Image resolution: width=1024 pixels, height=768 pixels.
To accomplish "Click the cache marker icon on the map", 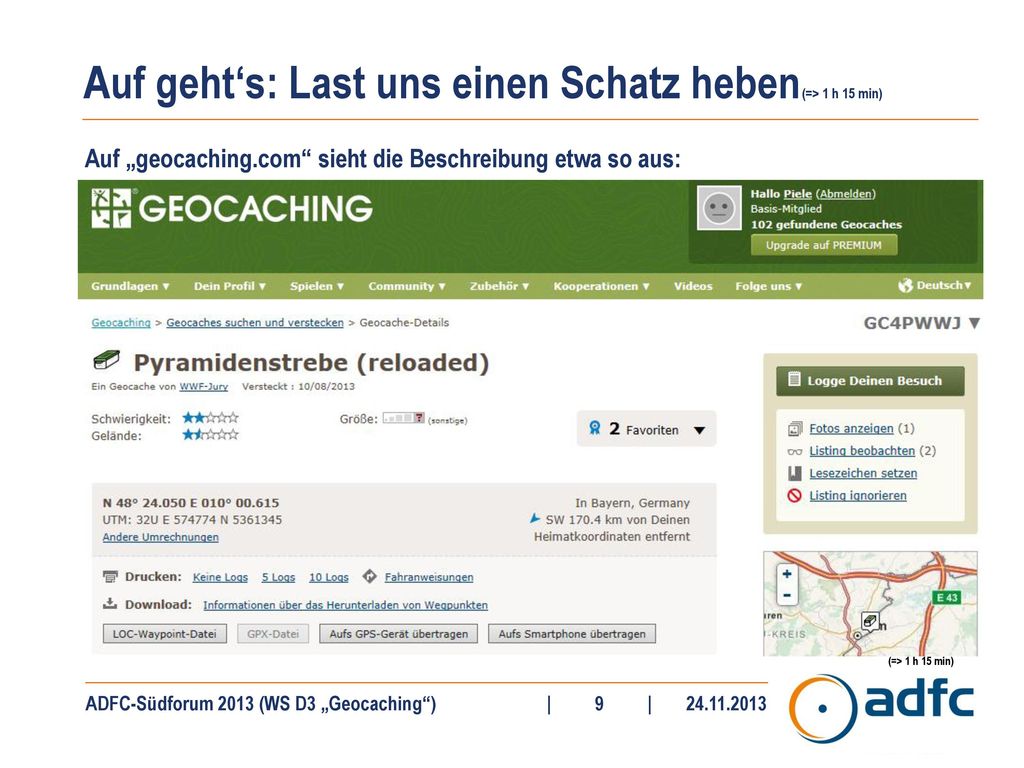I will click(870, 621).
